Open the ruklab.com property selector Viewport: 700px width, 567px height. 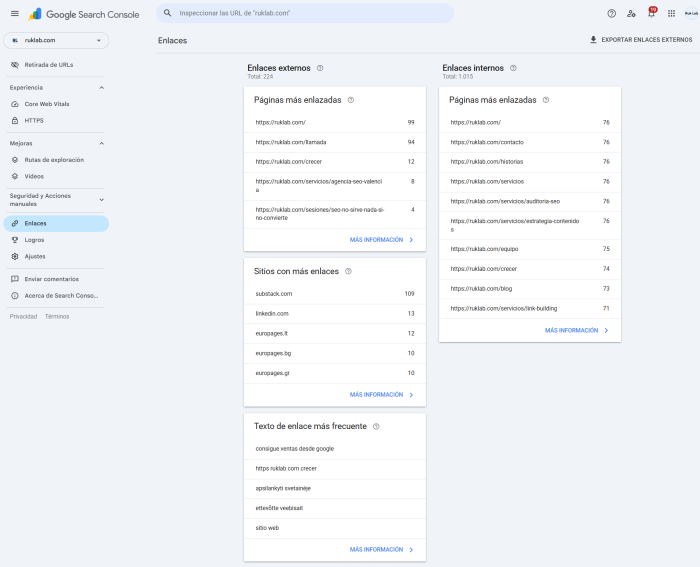(x=56, y=40)
